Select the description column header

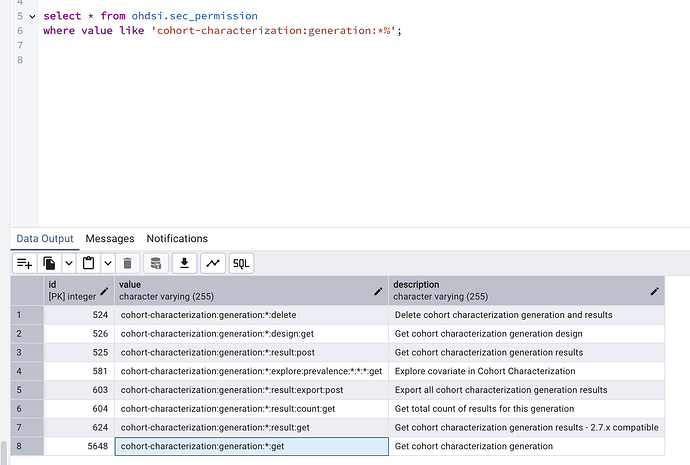click(x=527, y=291)
